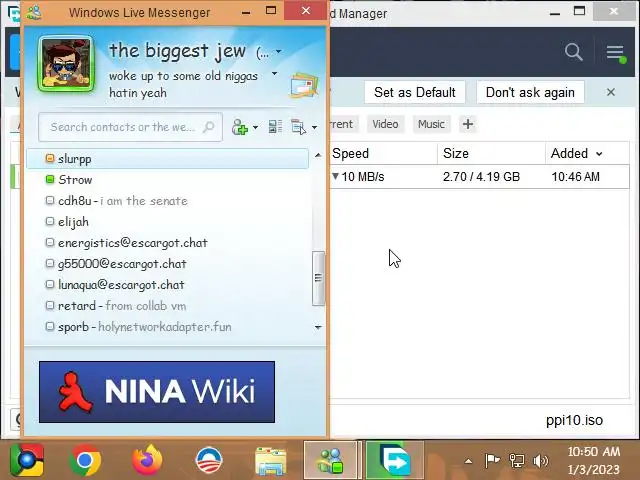This screenshot has width=640, height=480.
Task: Open the Obama logo taskbar app
Action: click(x=209, y=460)
